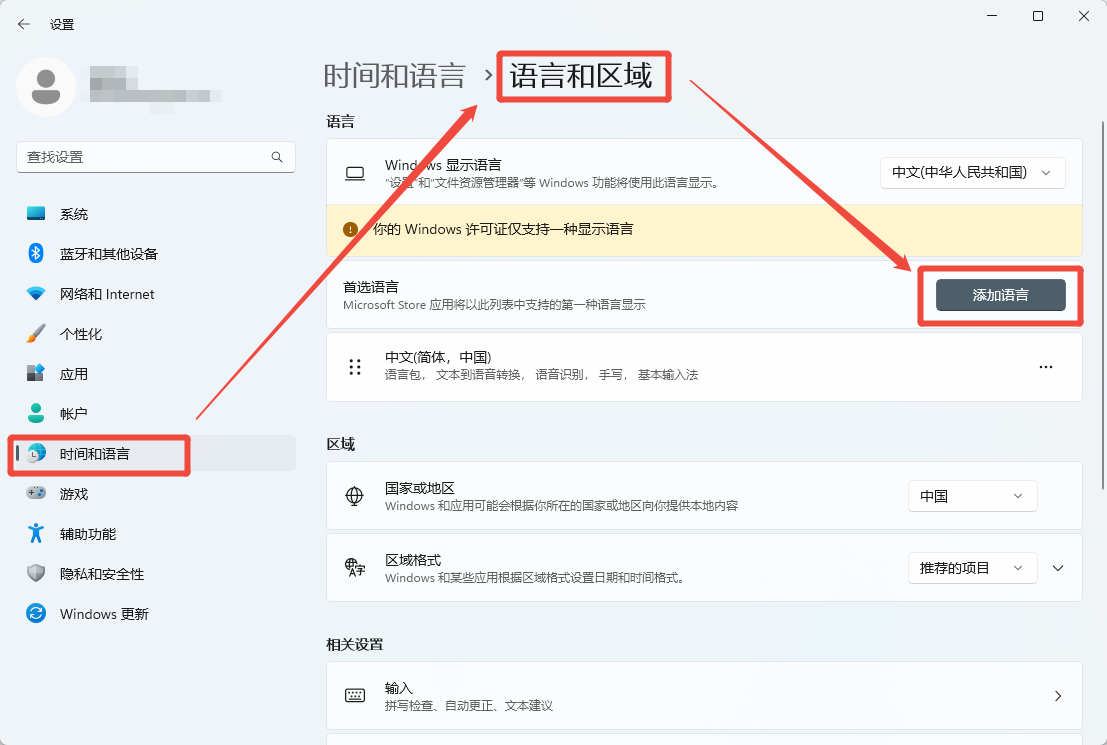Click the 辅助功能 accessibility icon
This screenshot has width=1107, height=745.
pyautogui.click(x=35, y=533)
